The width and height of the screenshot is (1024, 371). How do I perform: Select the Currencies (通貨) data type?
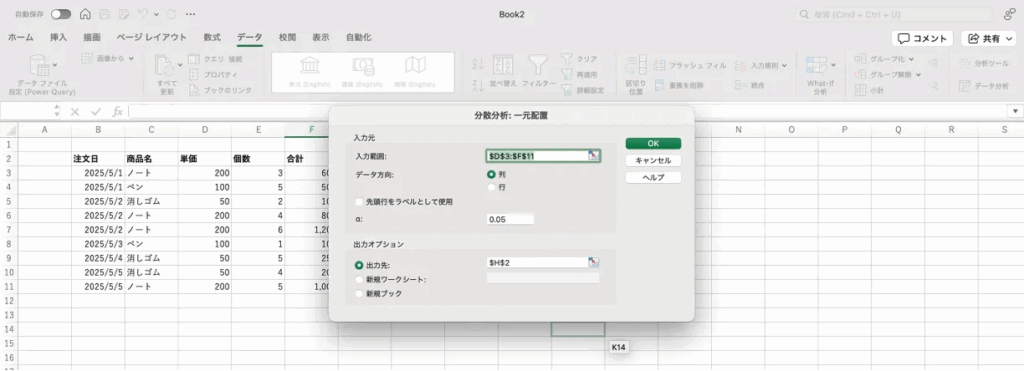click(x=362, y=71)
